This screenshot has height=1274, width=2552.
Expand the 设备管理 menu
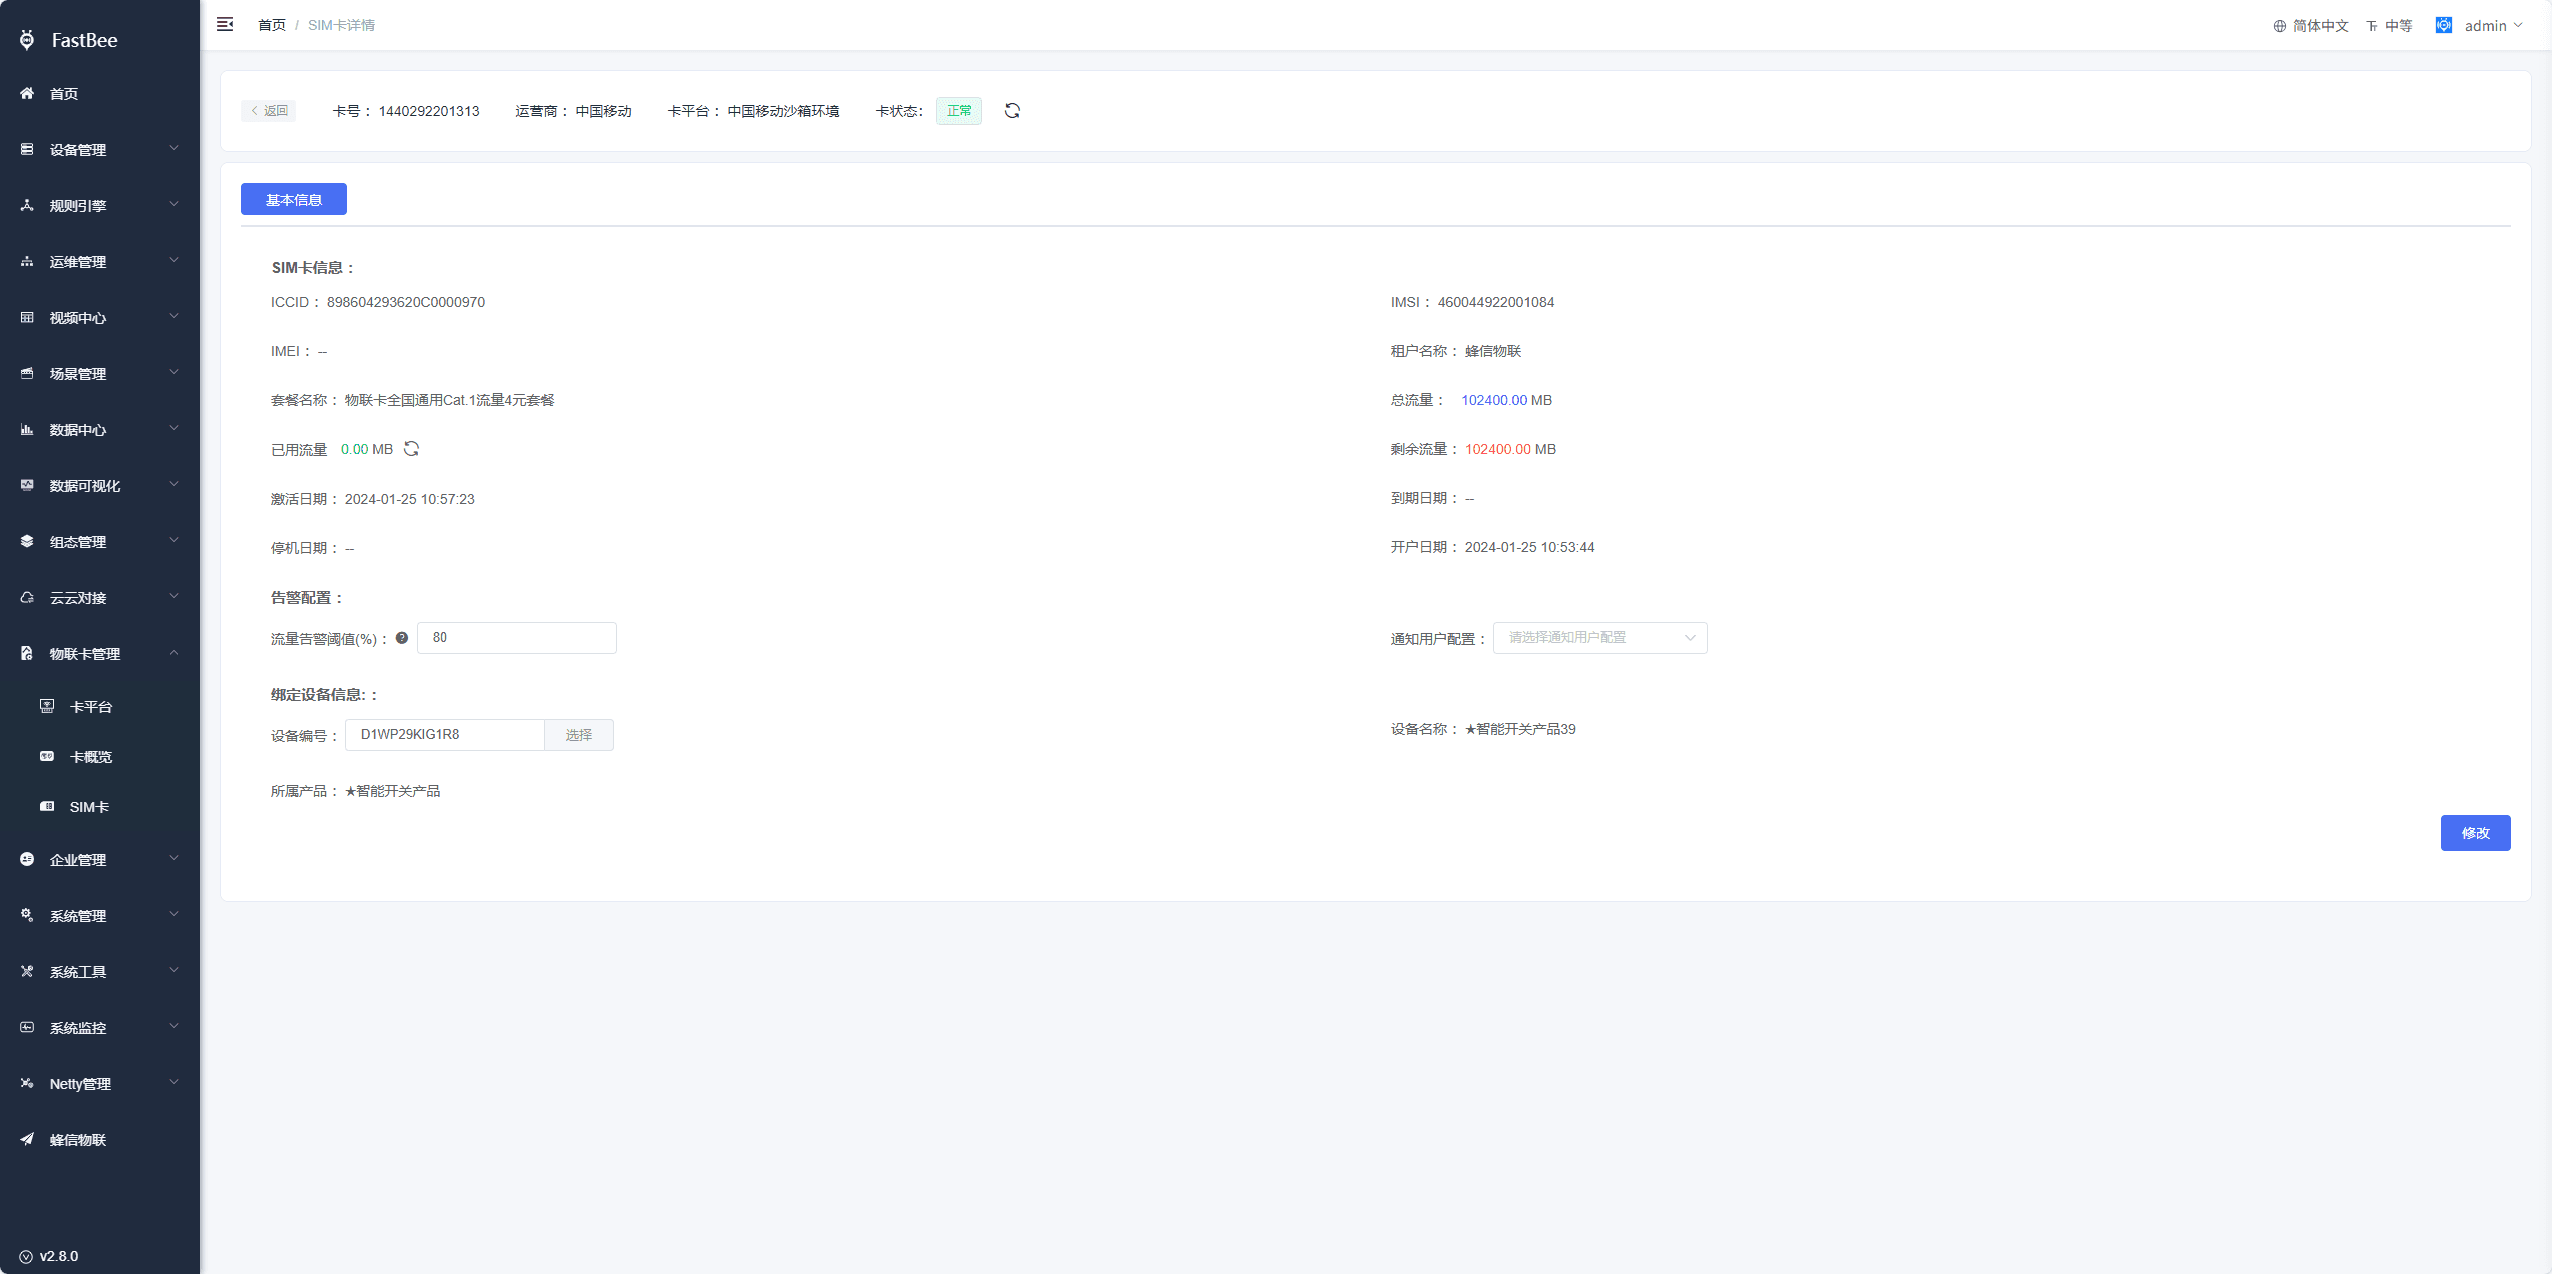(100, 149)
